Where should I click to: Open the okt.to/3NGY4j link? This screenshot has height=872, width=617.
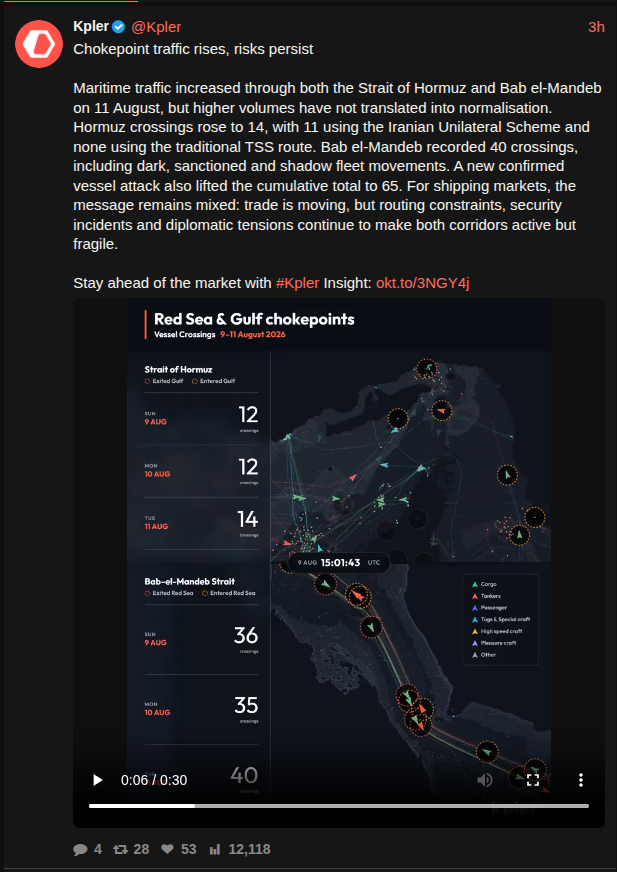click(x=423, y=283)
